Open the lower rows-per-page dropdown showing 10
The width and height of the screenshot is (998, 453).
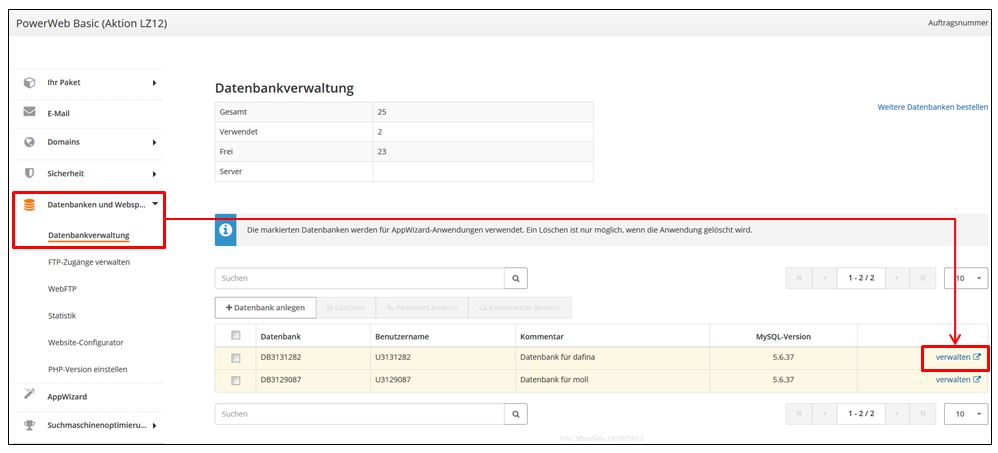pyautogui.click(x=966, y=414)
